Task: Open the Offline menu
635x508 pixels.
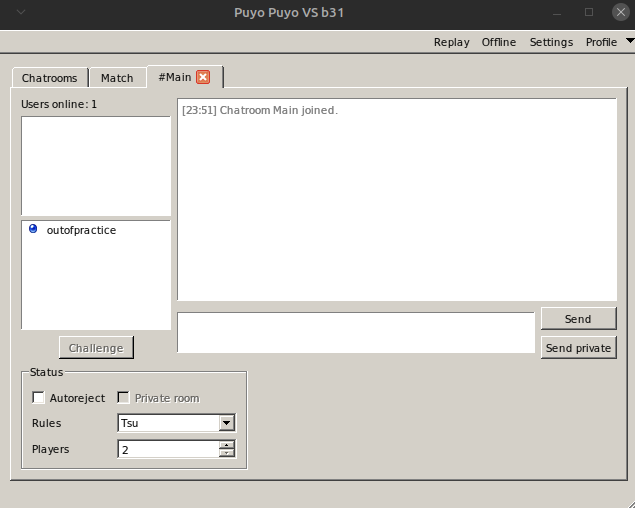Action: 499,42
